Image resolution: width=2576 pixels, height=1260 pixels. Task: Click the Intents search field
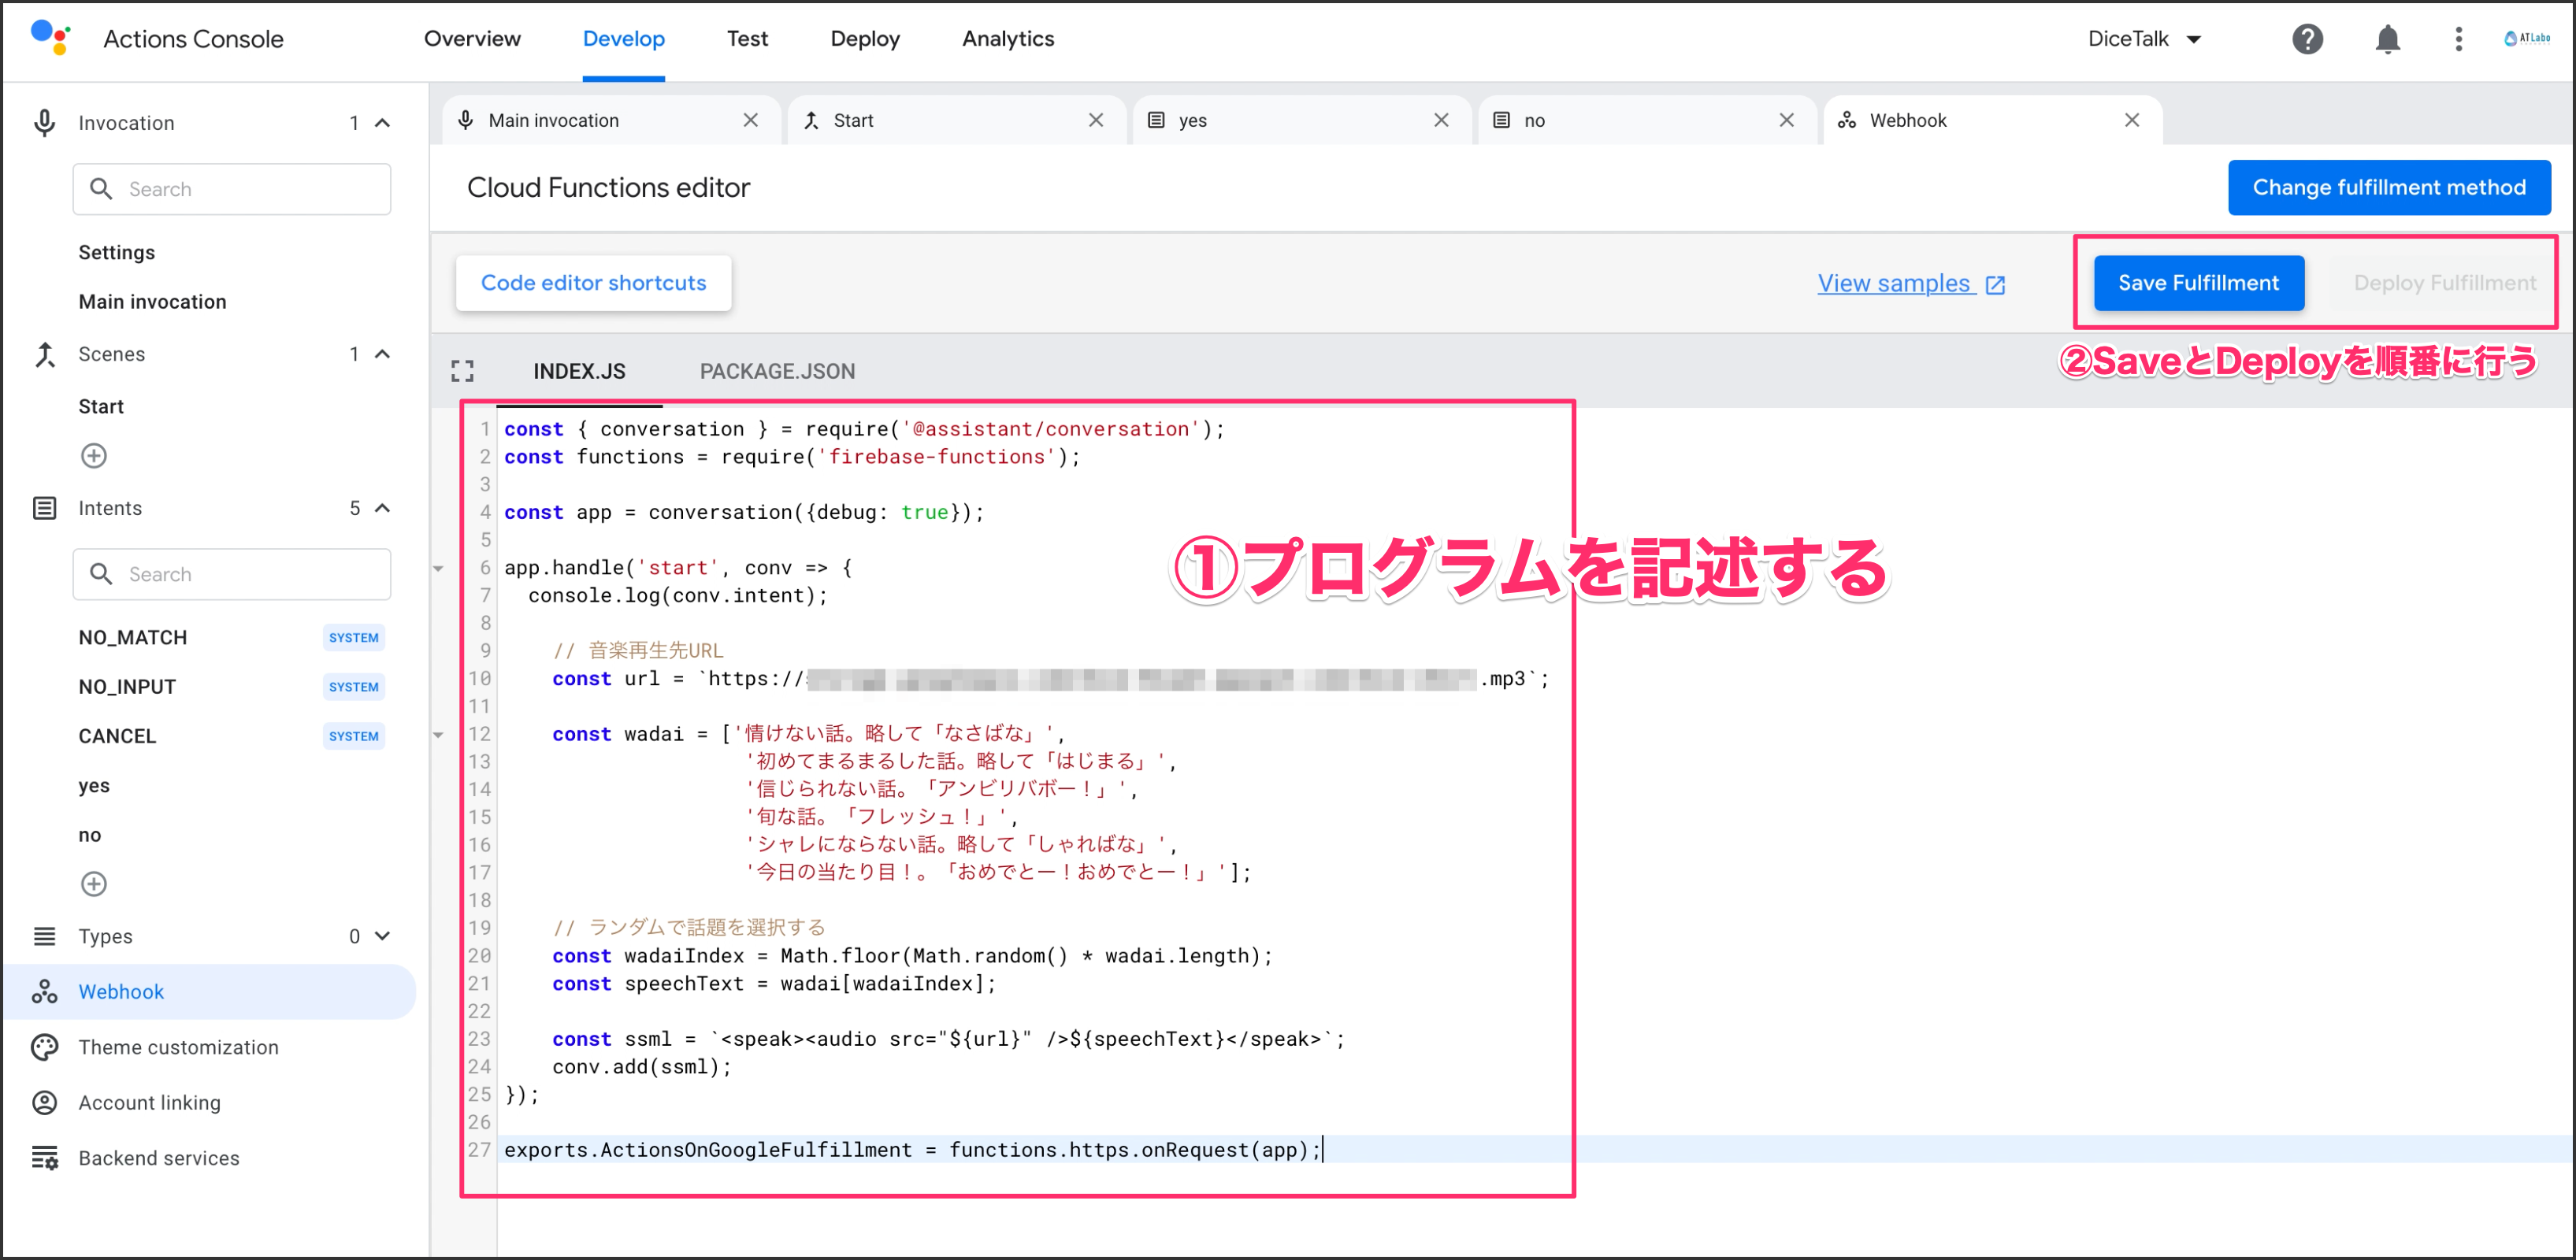(x=232, y=574)
